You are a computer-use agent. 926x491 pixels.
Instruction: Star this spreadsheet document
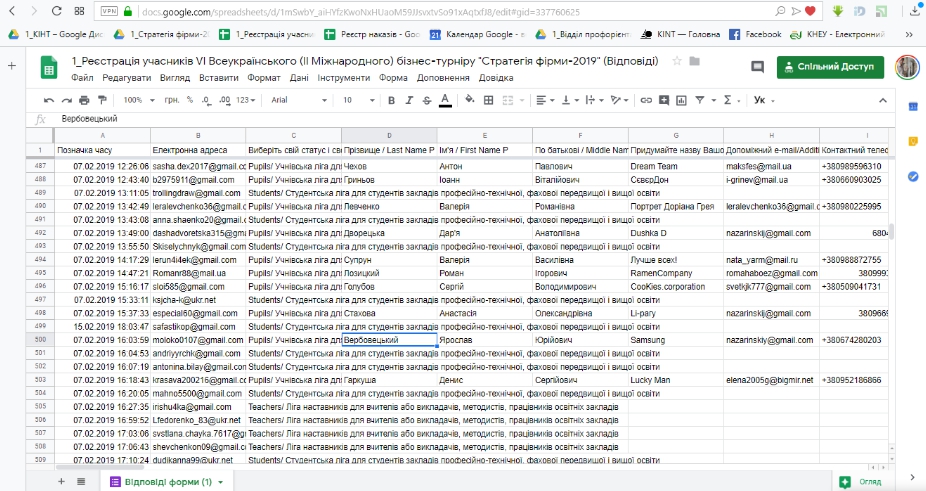click(x=677, y=61)
